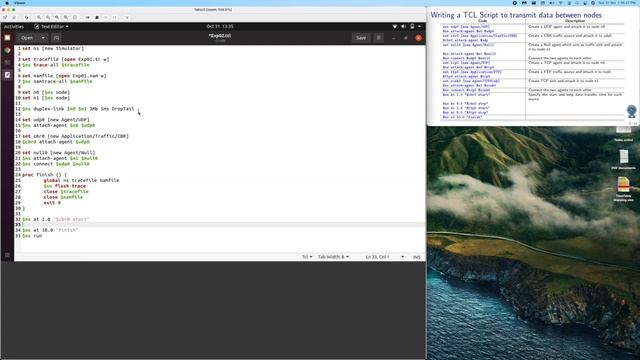Image resolution: width=640 pixels, height=360 pixels.
Task: Click line 1 'set ns [new Simulator]'
Action: point(53,49)
